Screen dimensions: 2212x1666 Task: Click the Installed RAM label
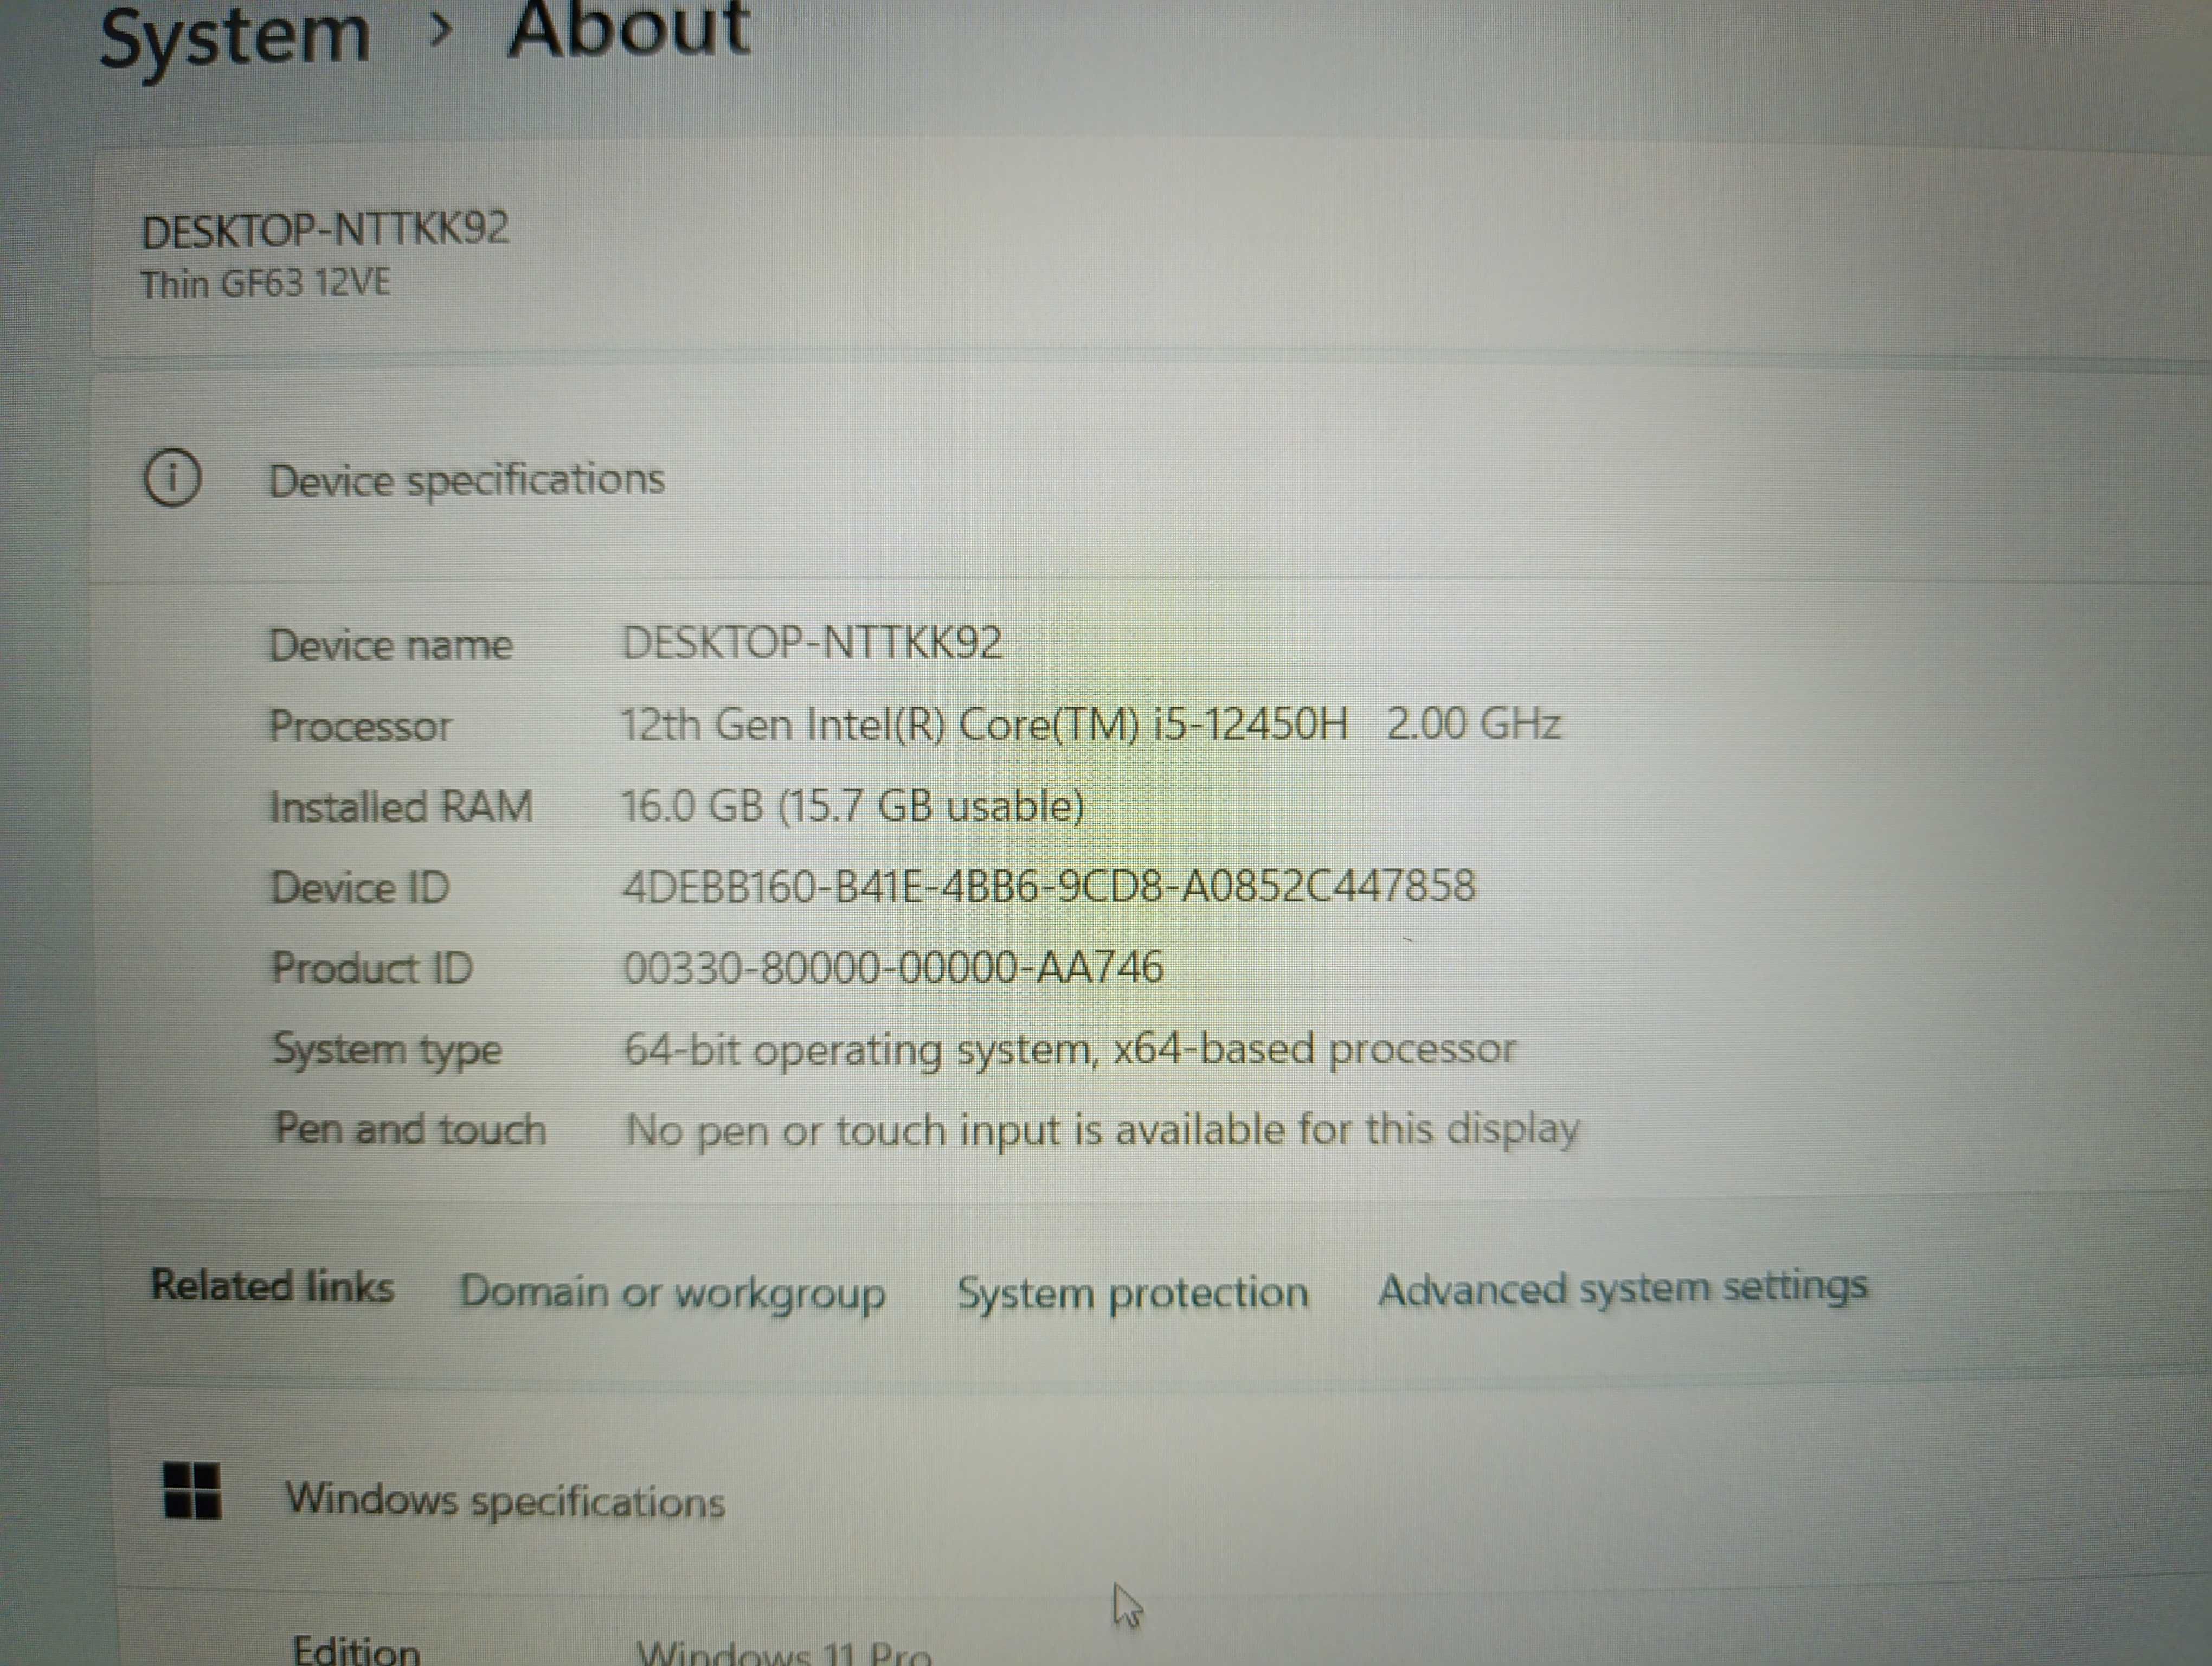(x=401, y=807)
